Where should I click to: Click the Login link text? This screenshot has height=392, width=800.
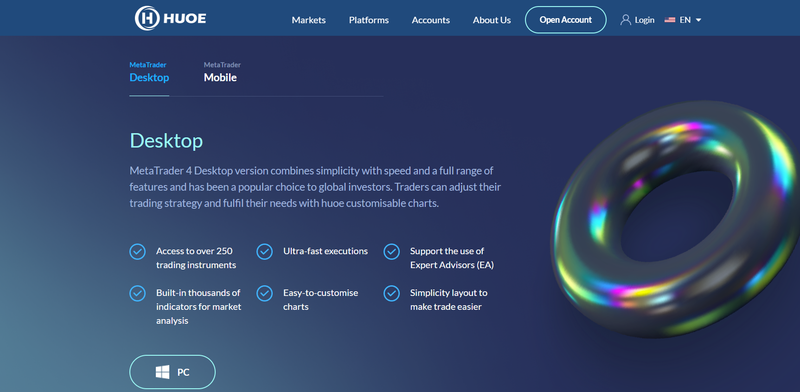point(644,20)
